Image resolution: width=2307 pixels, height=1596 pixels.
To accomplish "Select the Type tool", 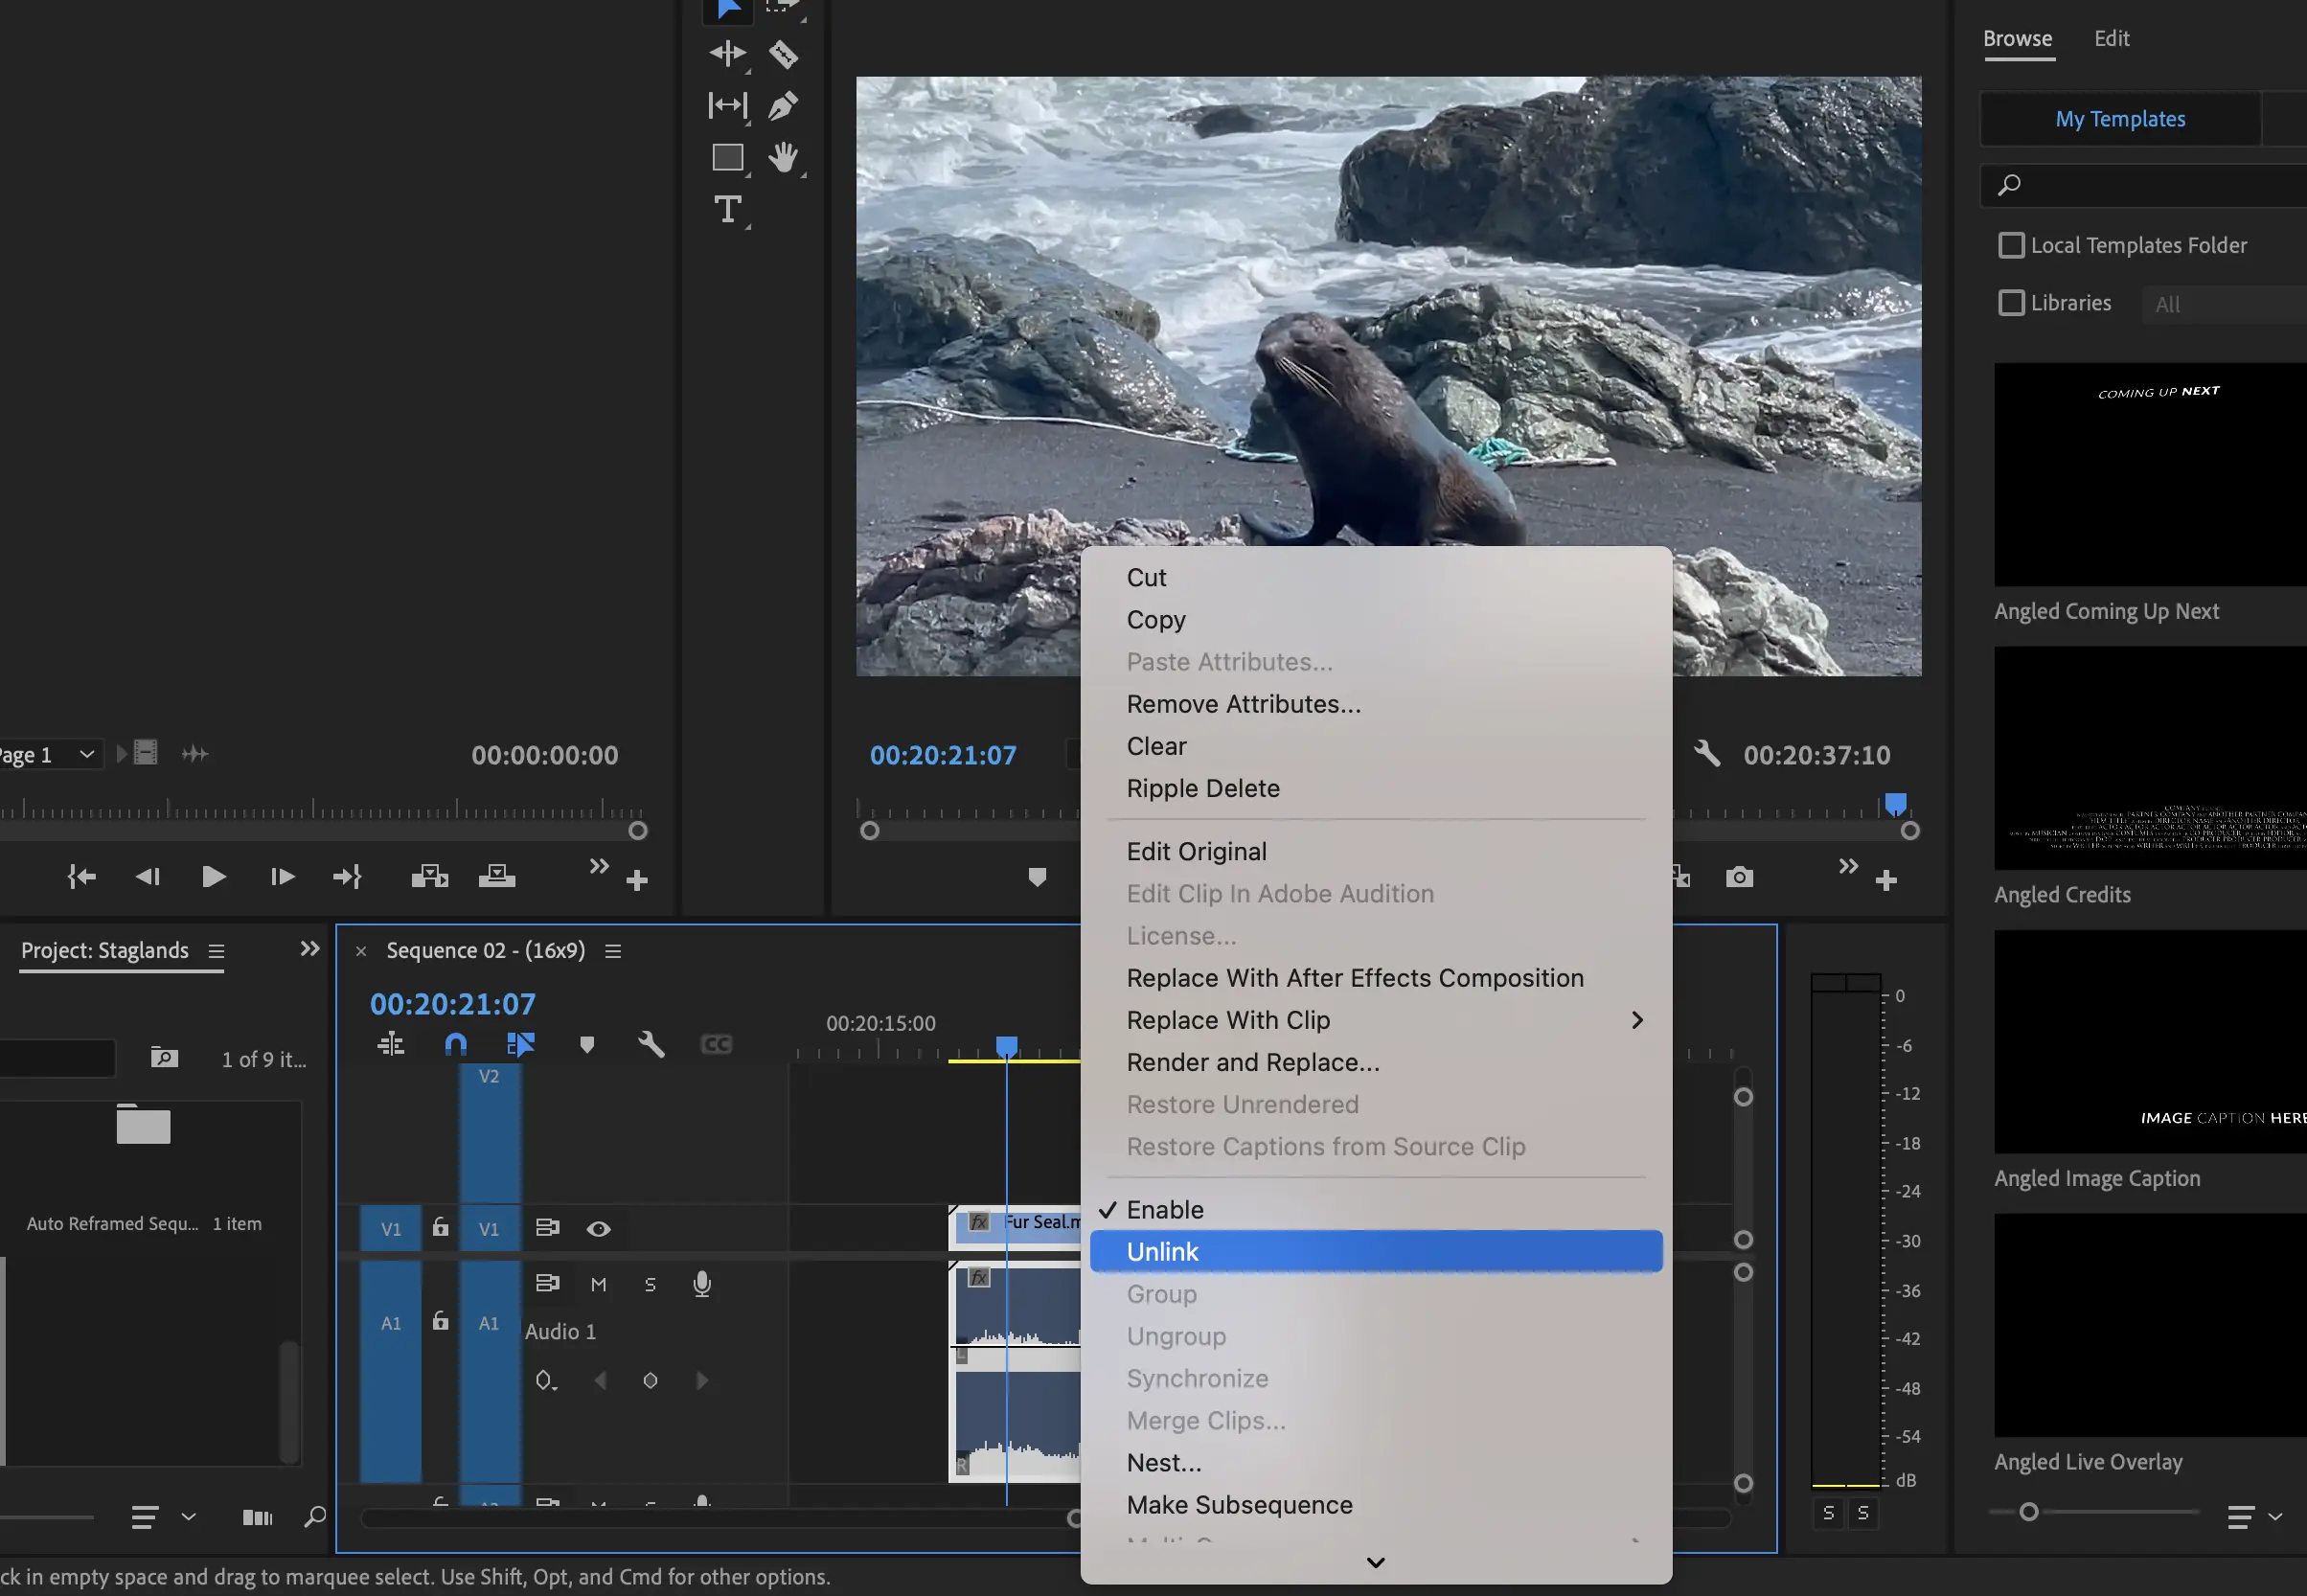I will pos(727,210).
